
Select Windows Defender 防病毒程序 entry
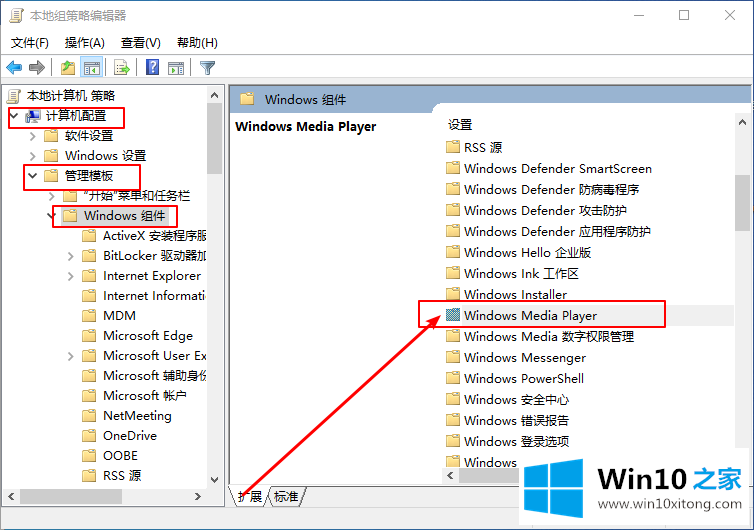[x=552, y=189]
